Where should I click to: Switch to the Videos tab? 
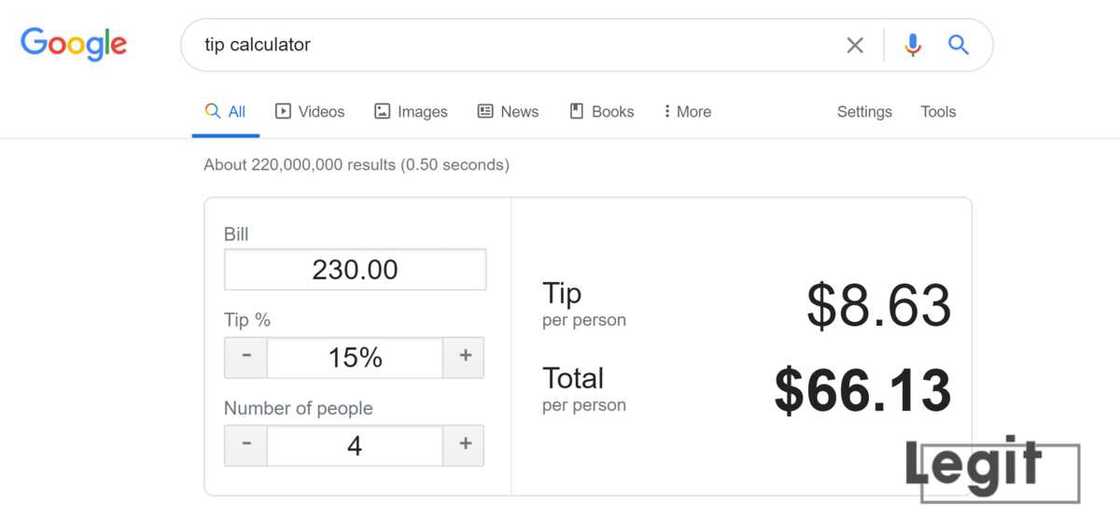pos(310,112)
